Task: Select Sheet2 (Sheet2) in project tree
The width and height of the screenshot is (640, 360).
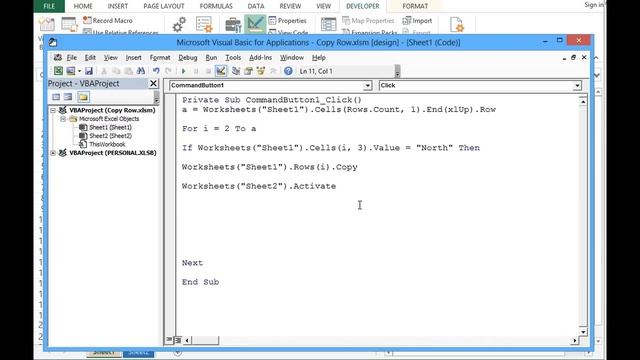Action: [x=111, y=136]
